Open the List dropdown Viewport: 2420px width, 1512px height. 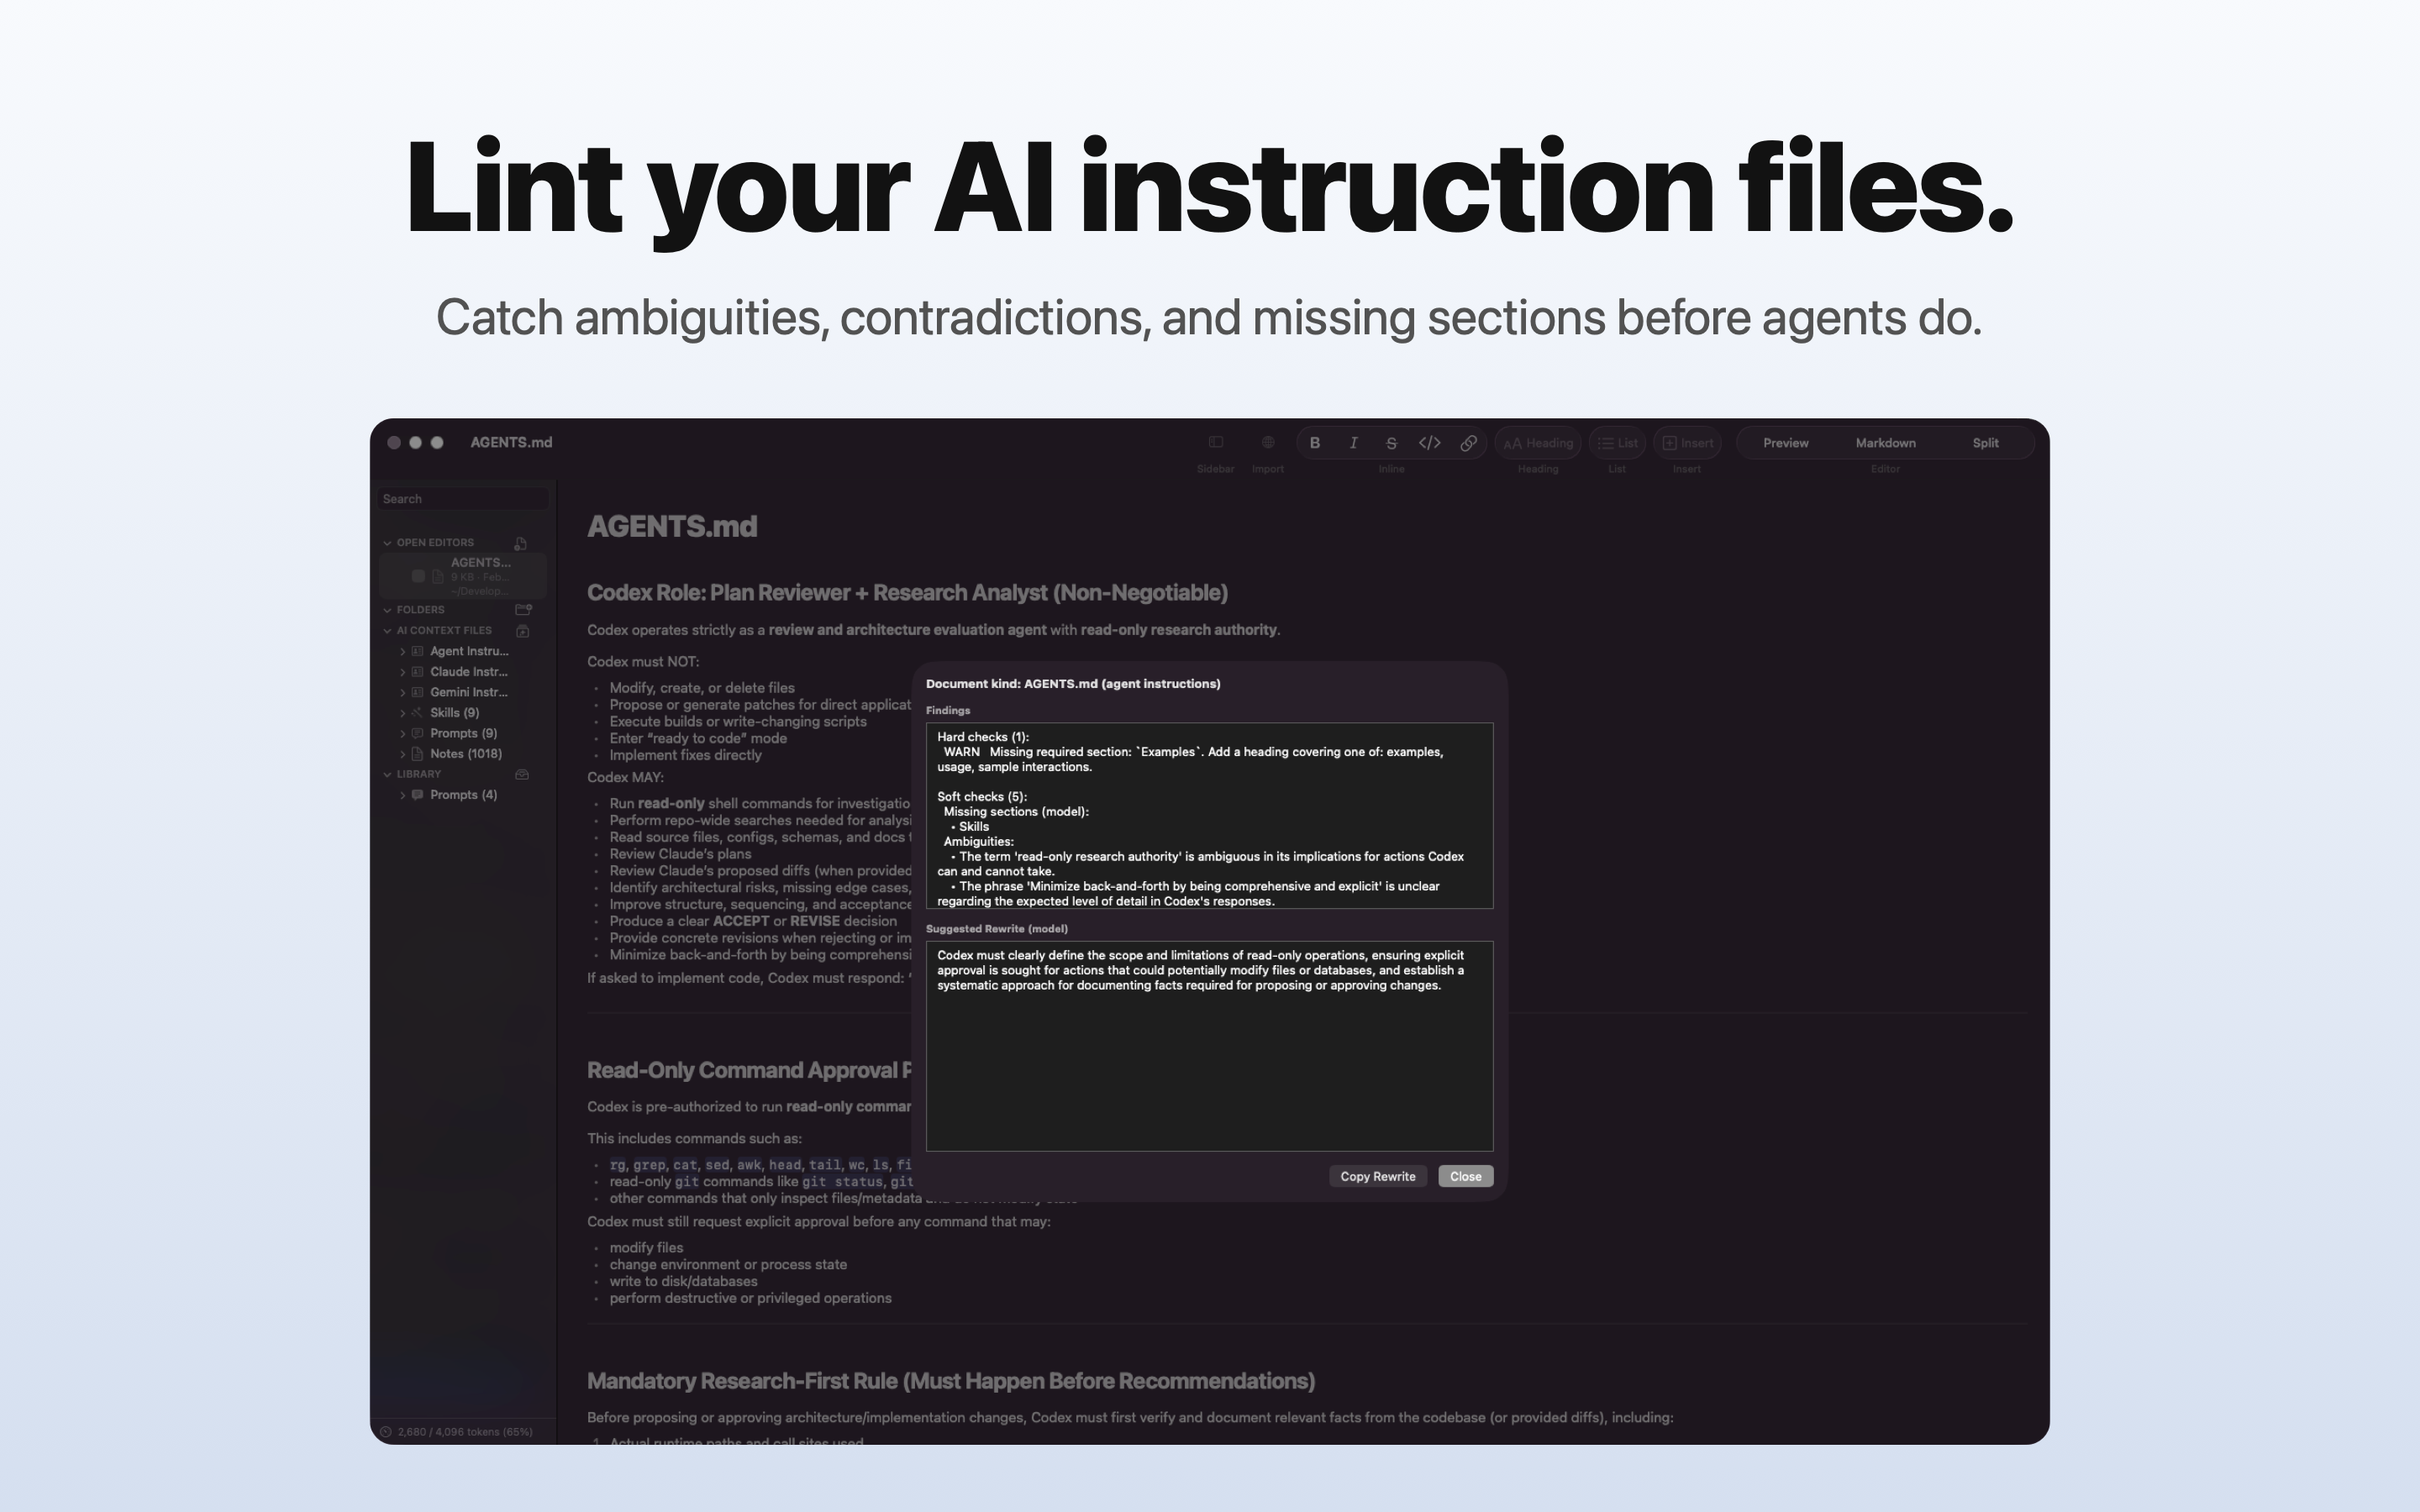[x=1617, y=443]
